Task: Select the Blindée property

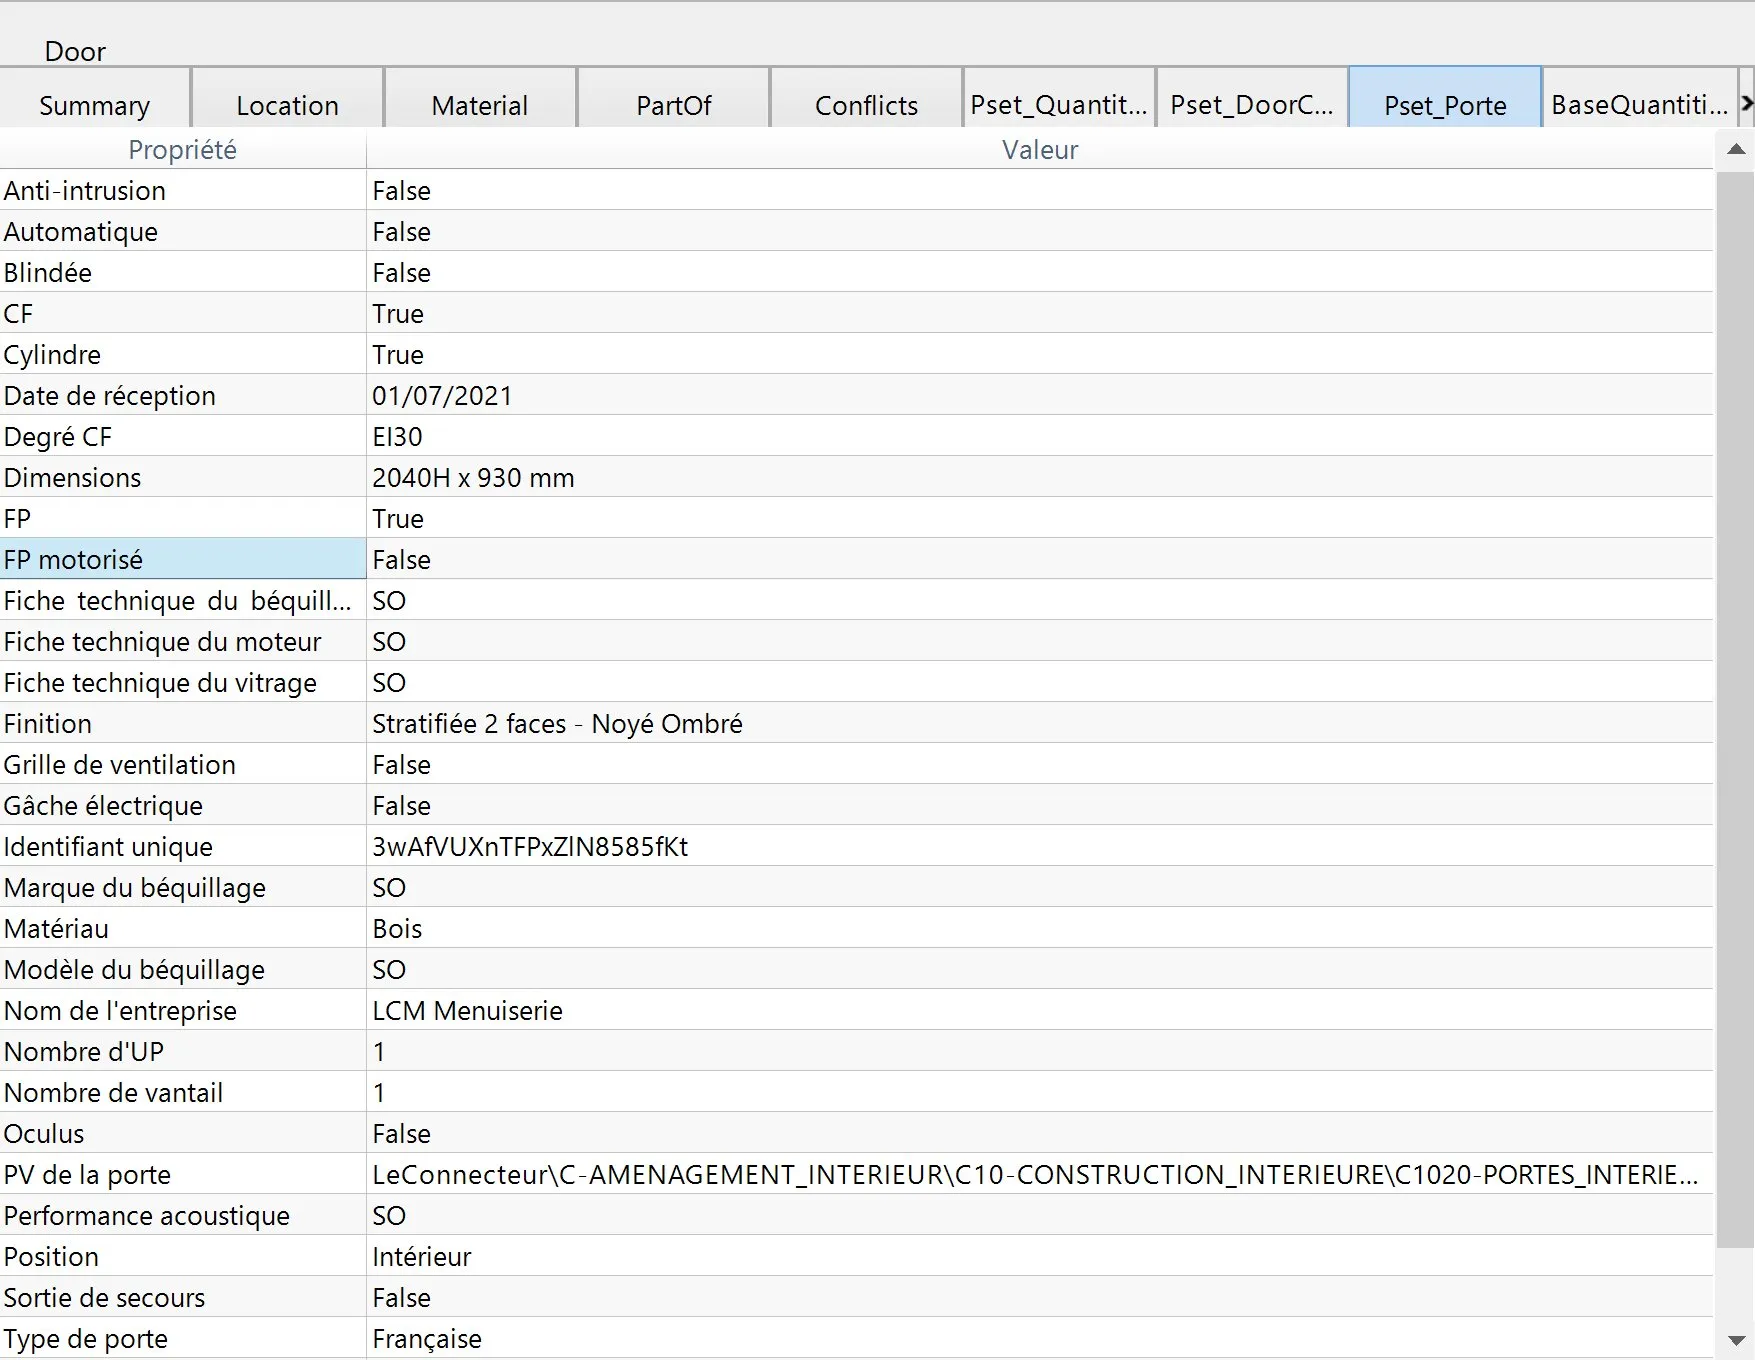Action: [x=183, y=272]
